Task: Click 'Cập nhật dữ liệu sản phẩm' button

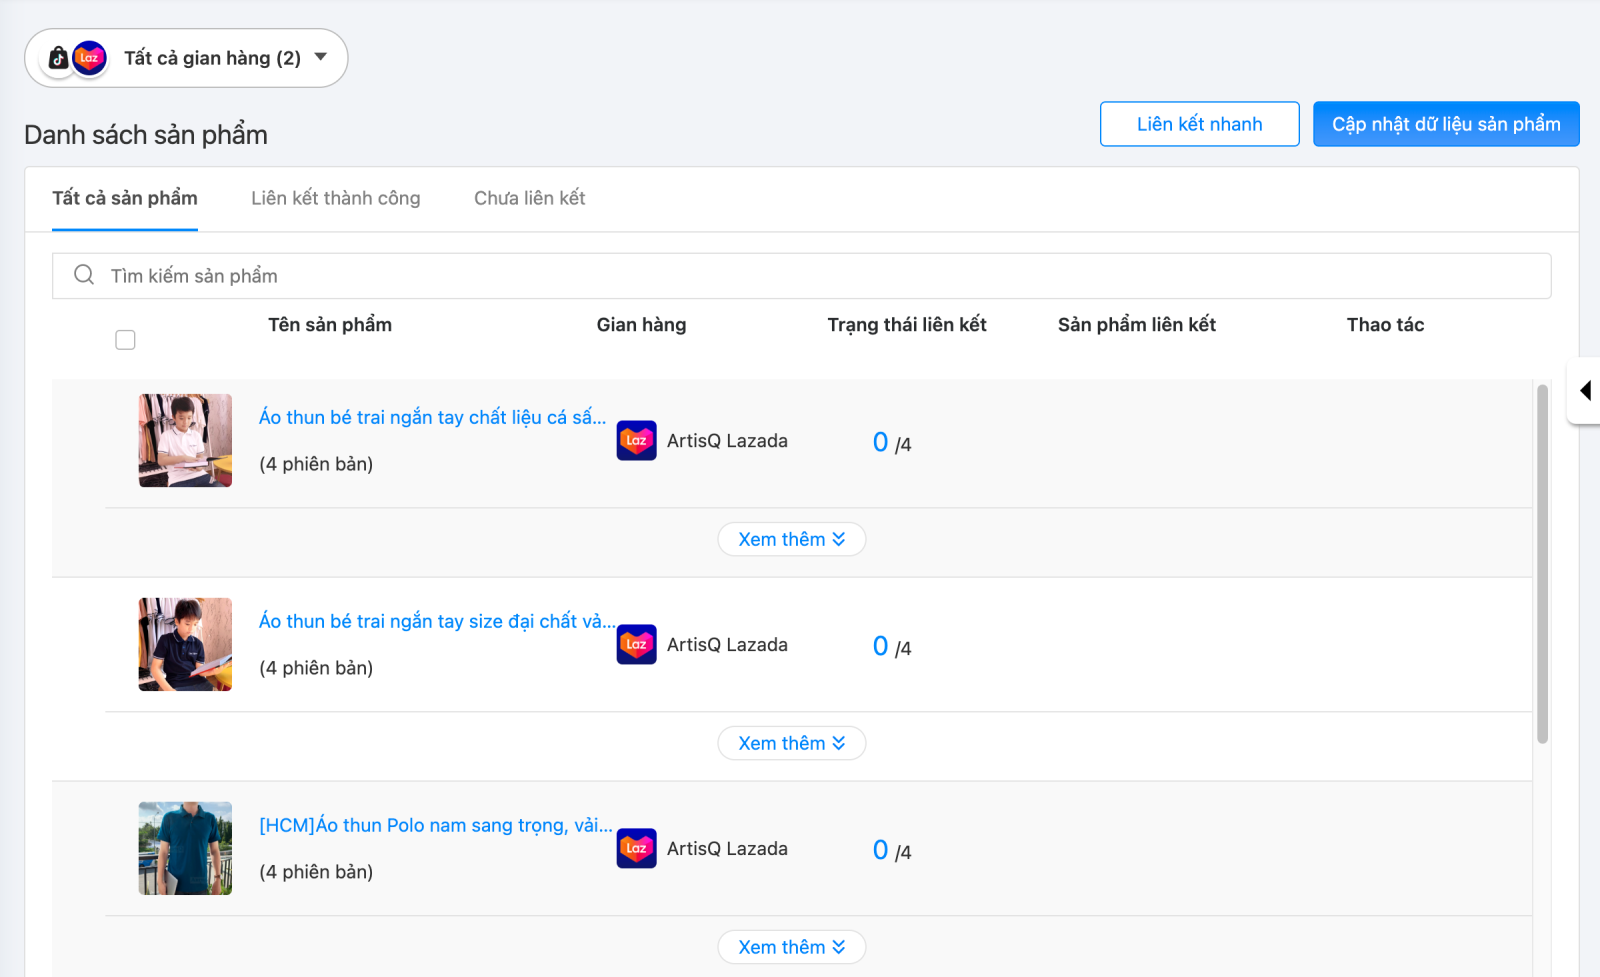Action: [x=1445, y=124]
